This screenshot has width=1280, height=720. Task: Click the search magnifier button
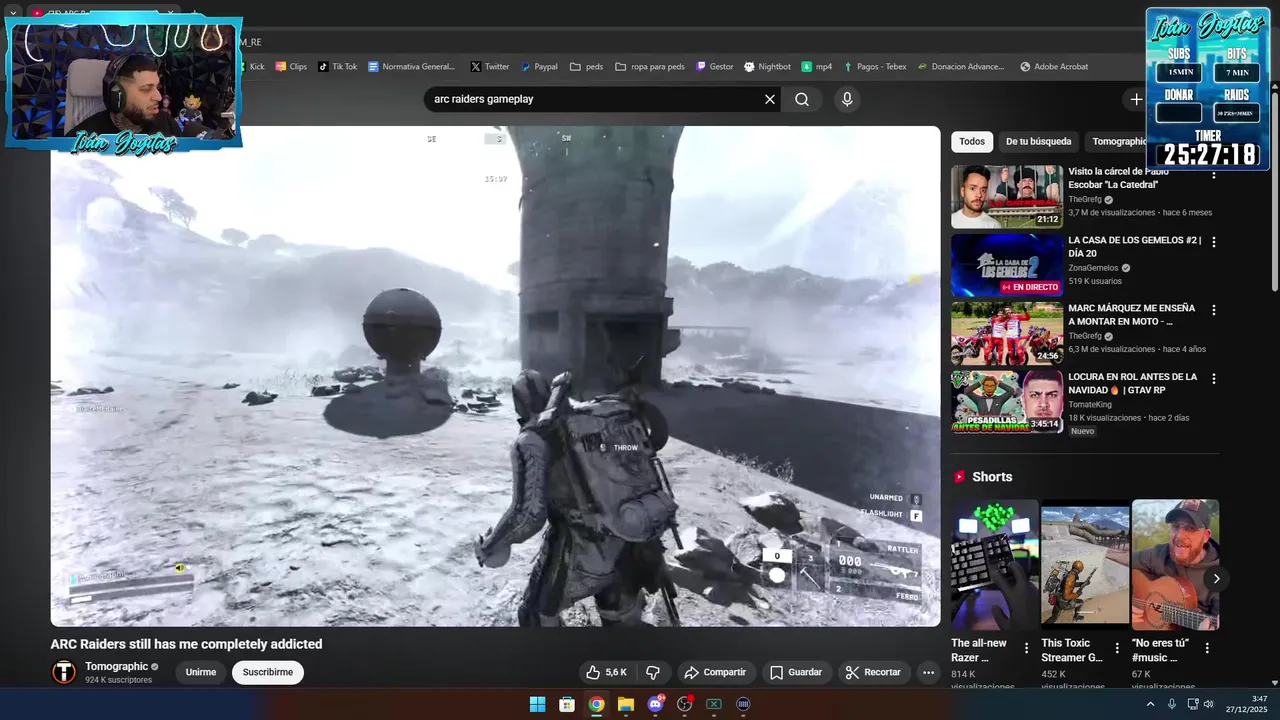pyautogui.click(x=802, y=99)
